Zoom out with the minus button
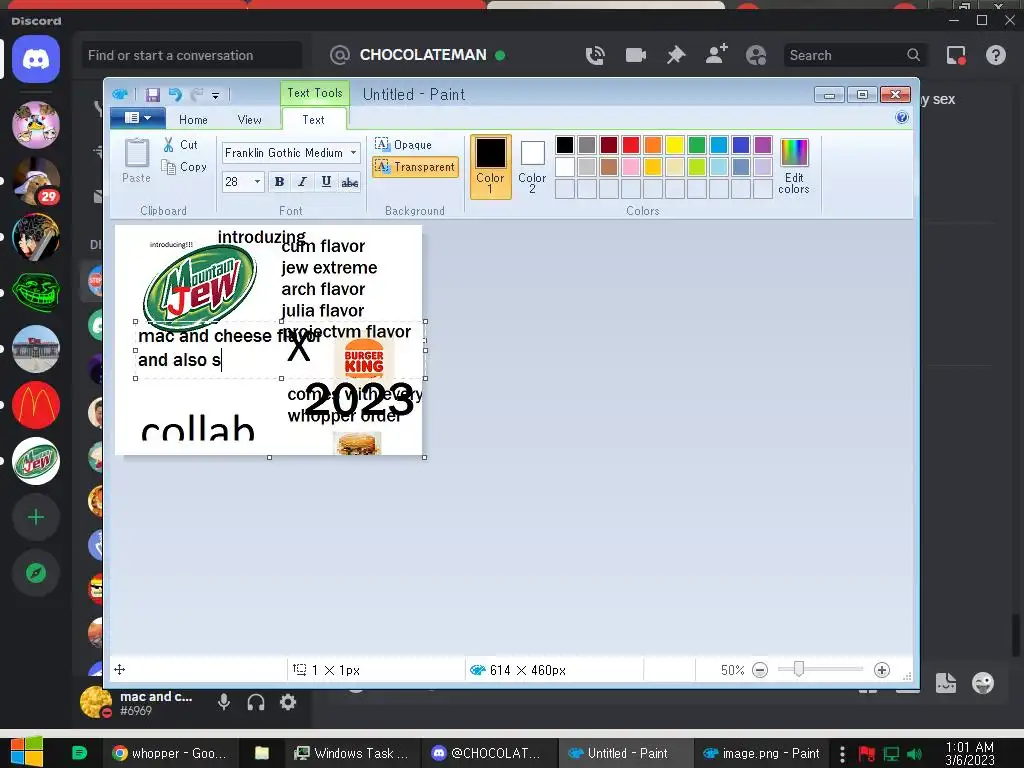Image resolution: width=1024 pixels, height=768 pixels. (760, 670)
